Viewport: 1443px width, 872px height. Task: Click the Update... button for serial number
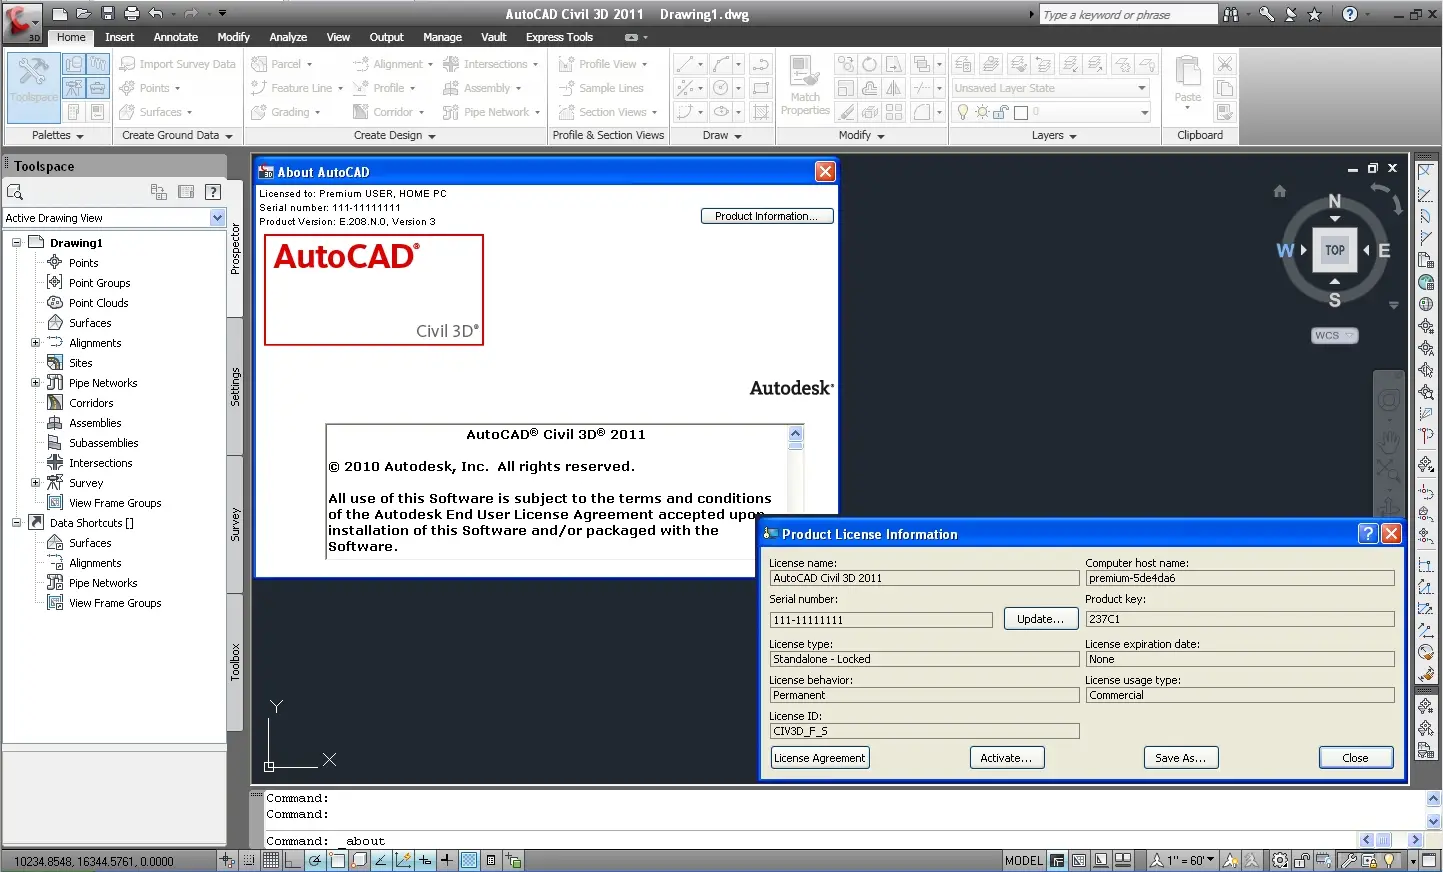(1040, 619)
